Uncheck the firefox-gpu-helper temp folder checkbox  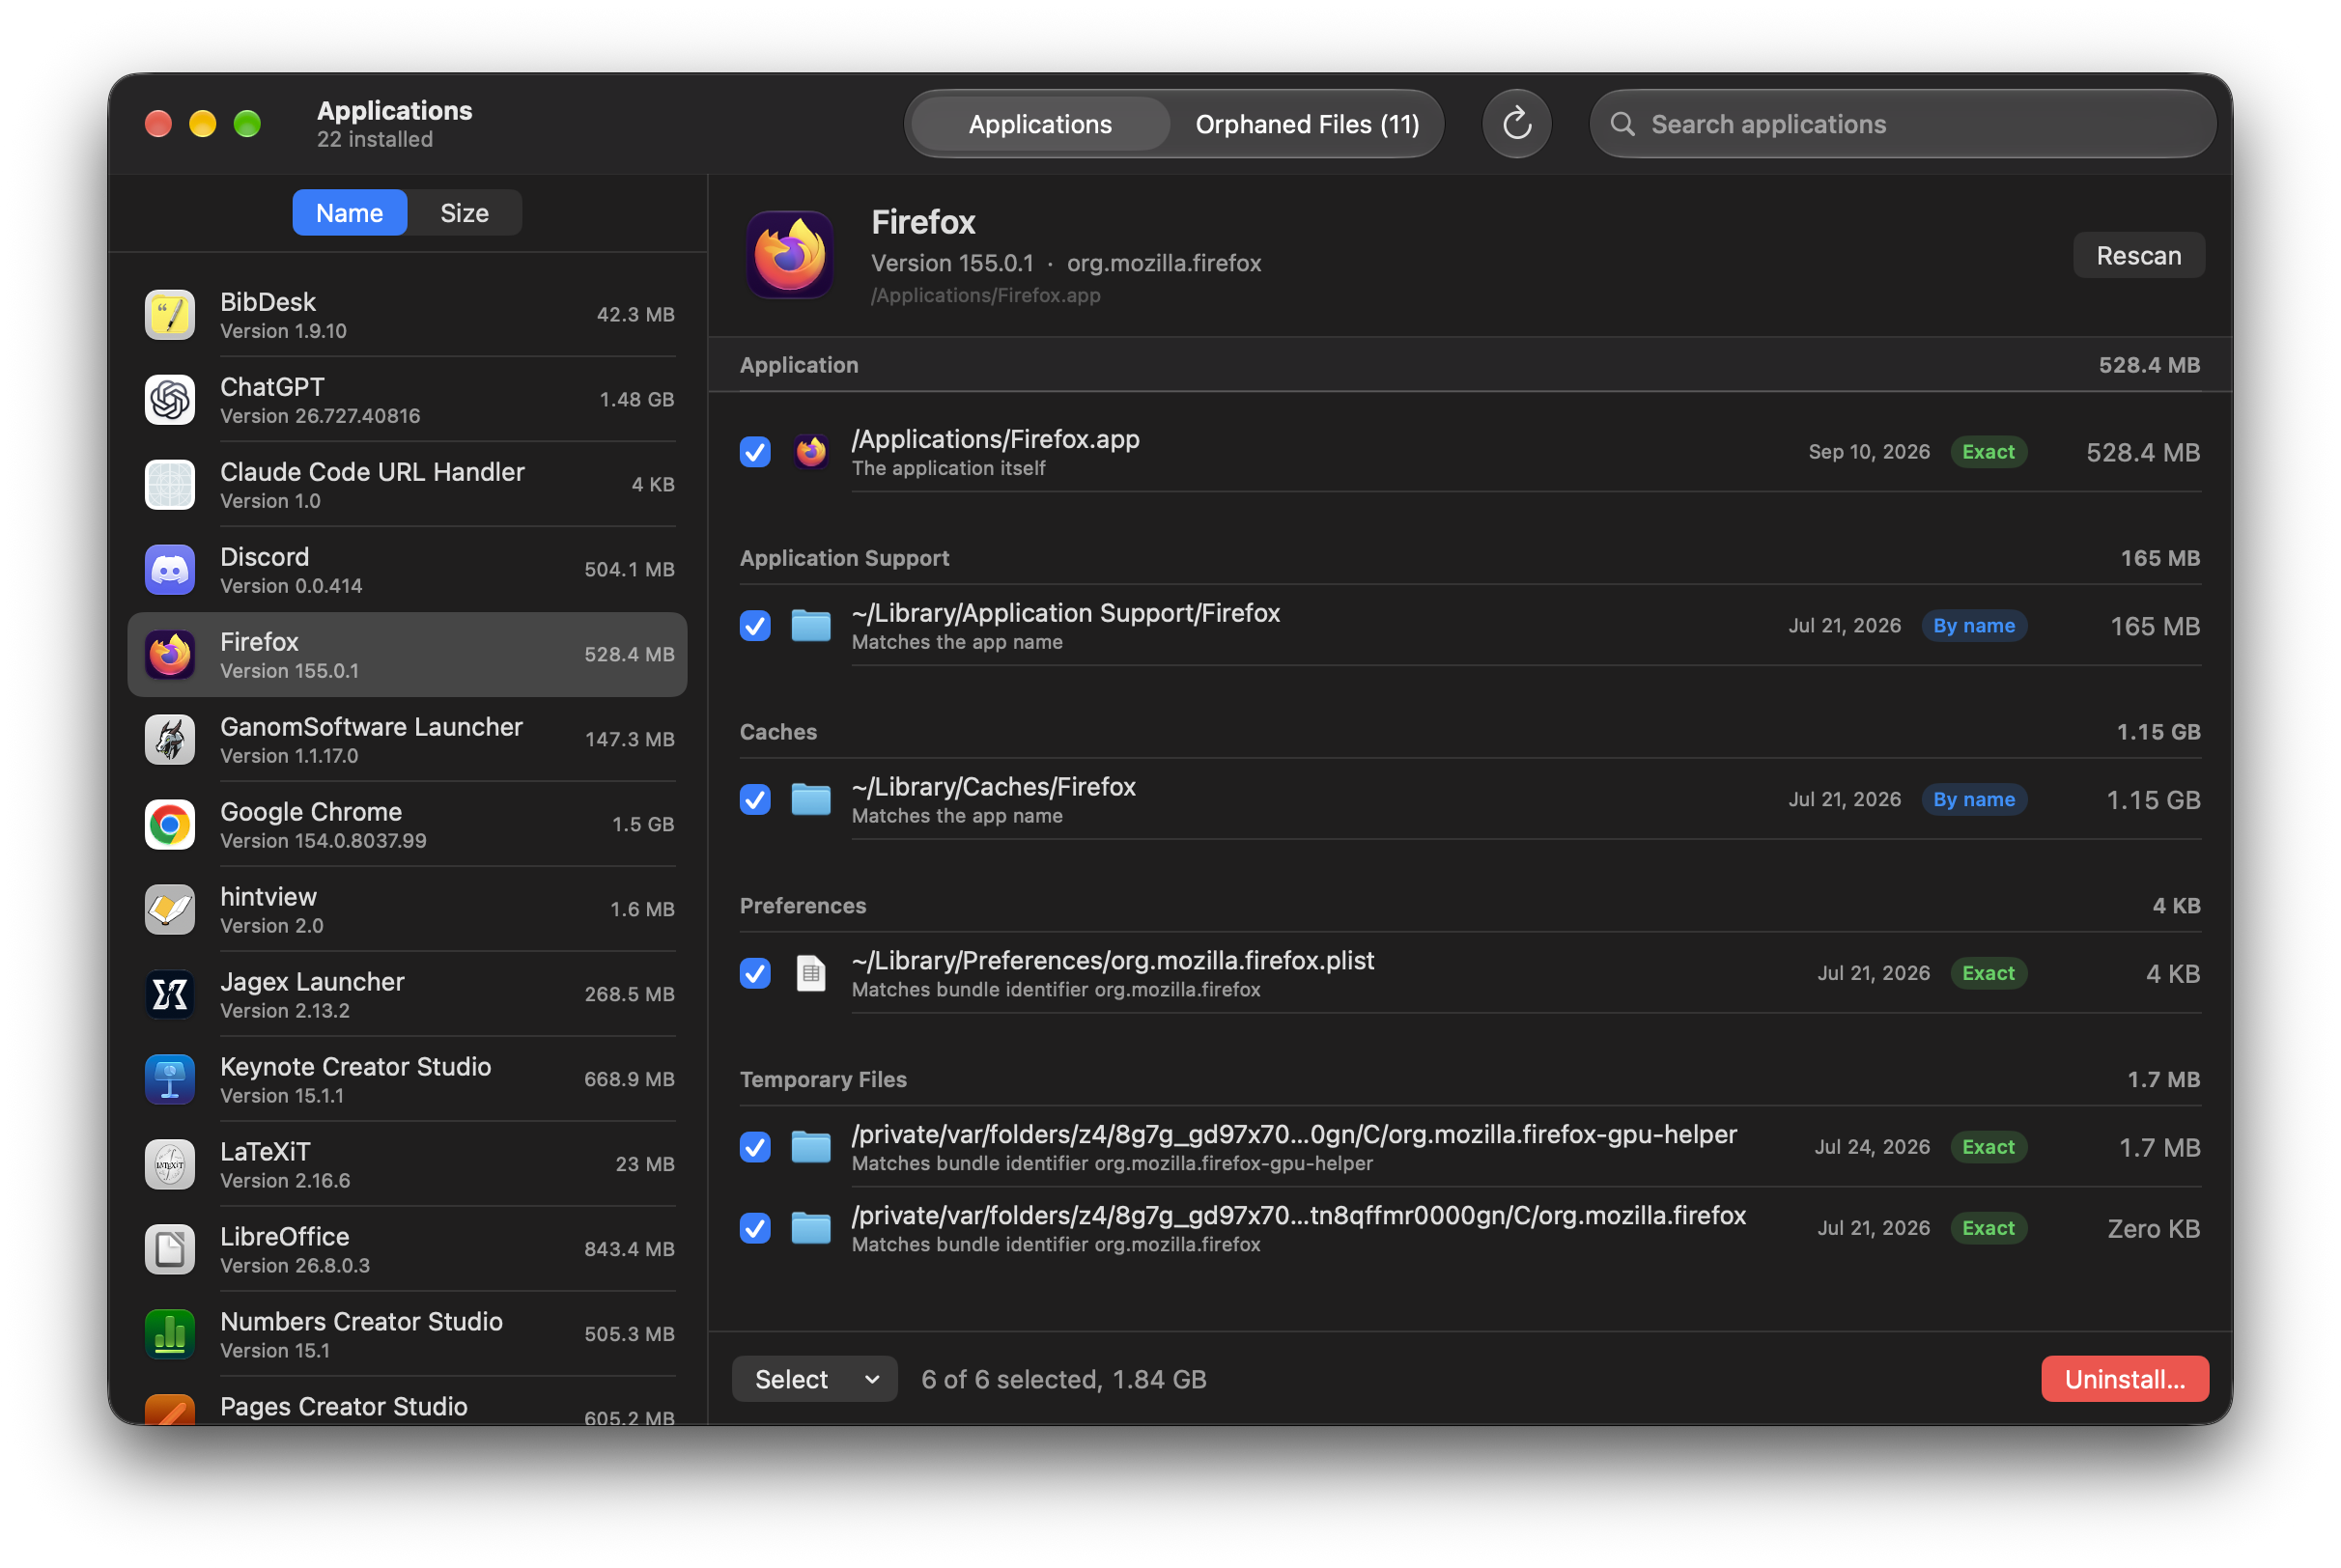click(755, 1147)
